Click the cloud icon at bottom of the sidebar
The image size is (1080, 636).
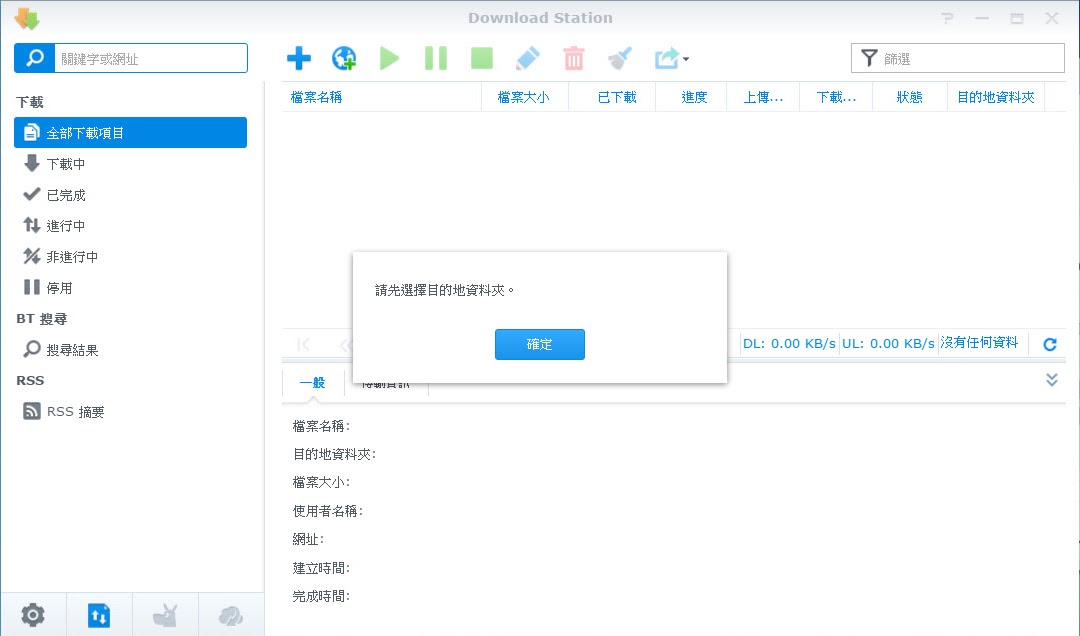click(231, 615)
